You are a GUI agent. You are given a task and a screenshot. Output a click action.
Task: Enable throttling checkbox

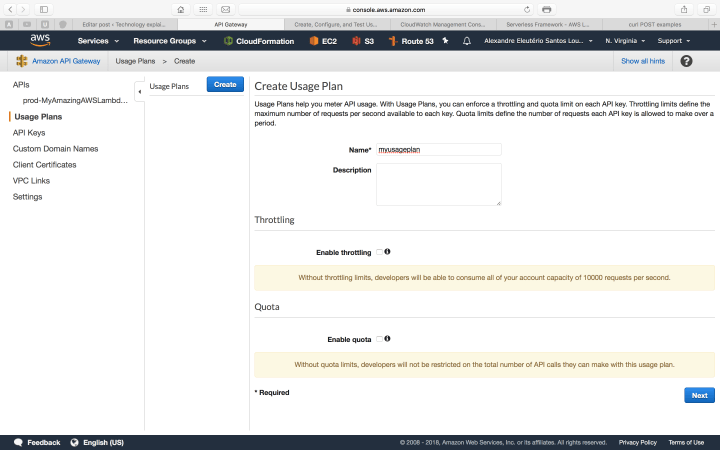coord(379,252)
